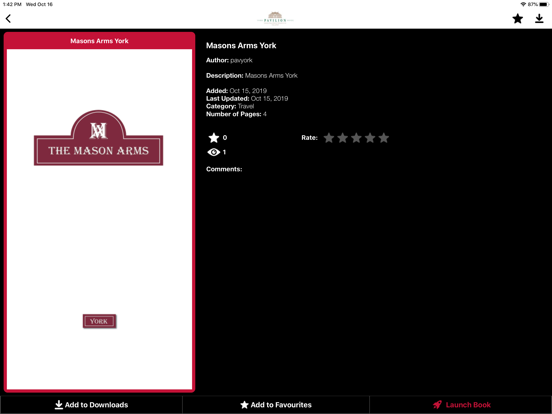Screen dimensions: 552x414
Task: Rate the book four stars
Action: click(370, 138)
